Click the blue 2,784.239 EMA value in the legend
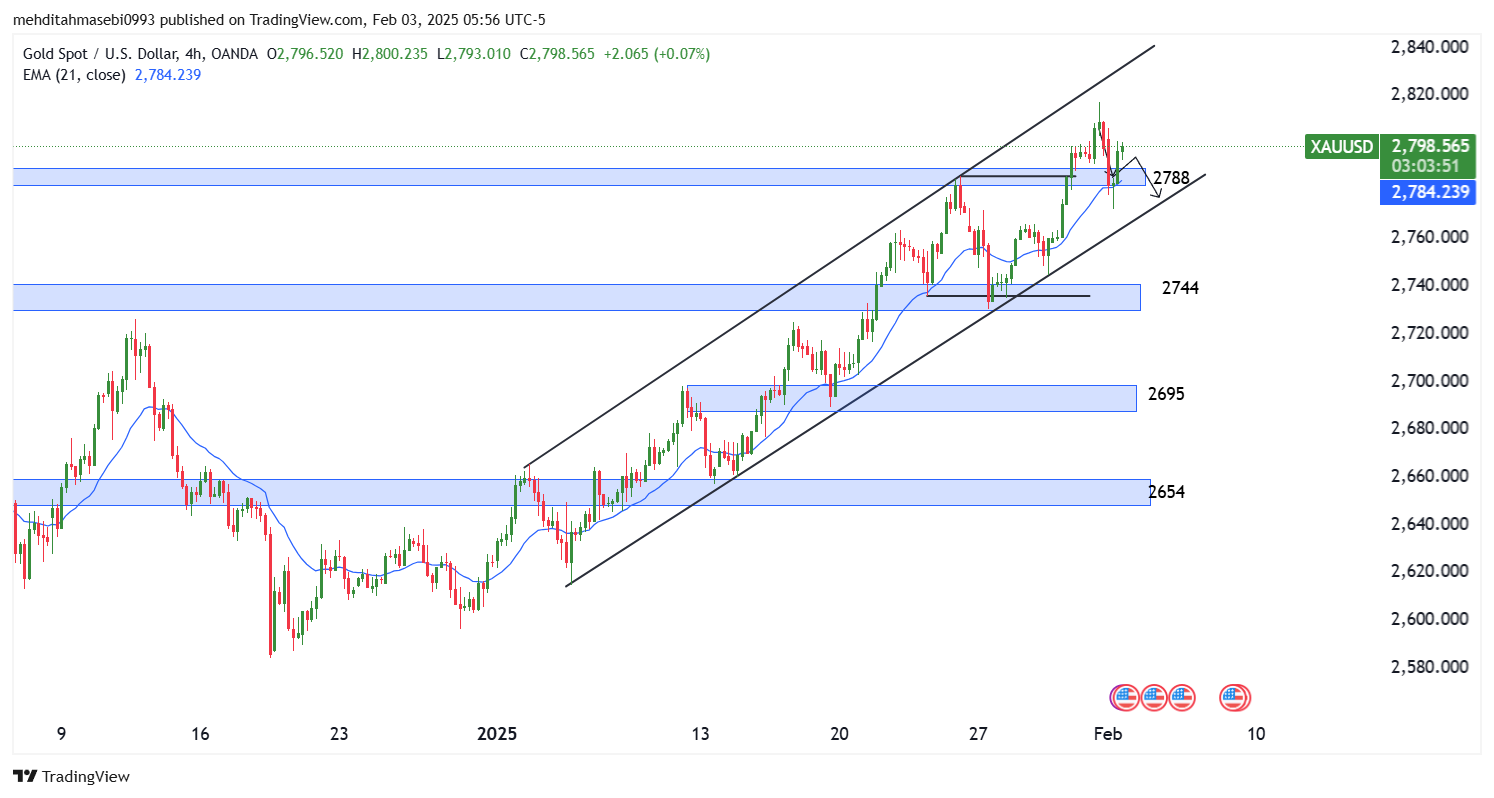The width and height of the screenshot is (1494, 798). pyautogui.click(x=168, y=74)
